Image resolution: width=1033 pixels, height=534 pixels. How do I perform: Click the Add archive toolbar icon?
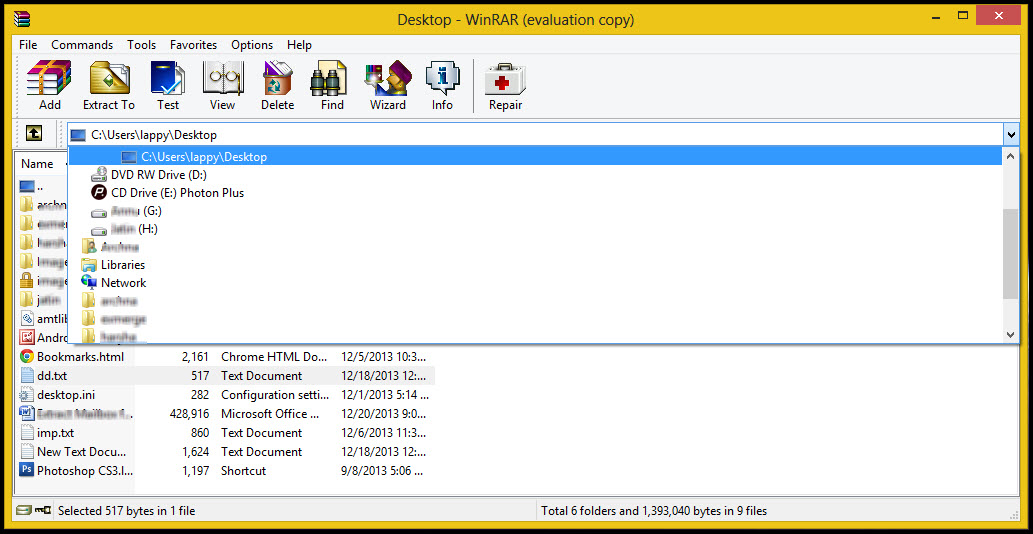pyautogui.click(x=49, y=78)
